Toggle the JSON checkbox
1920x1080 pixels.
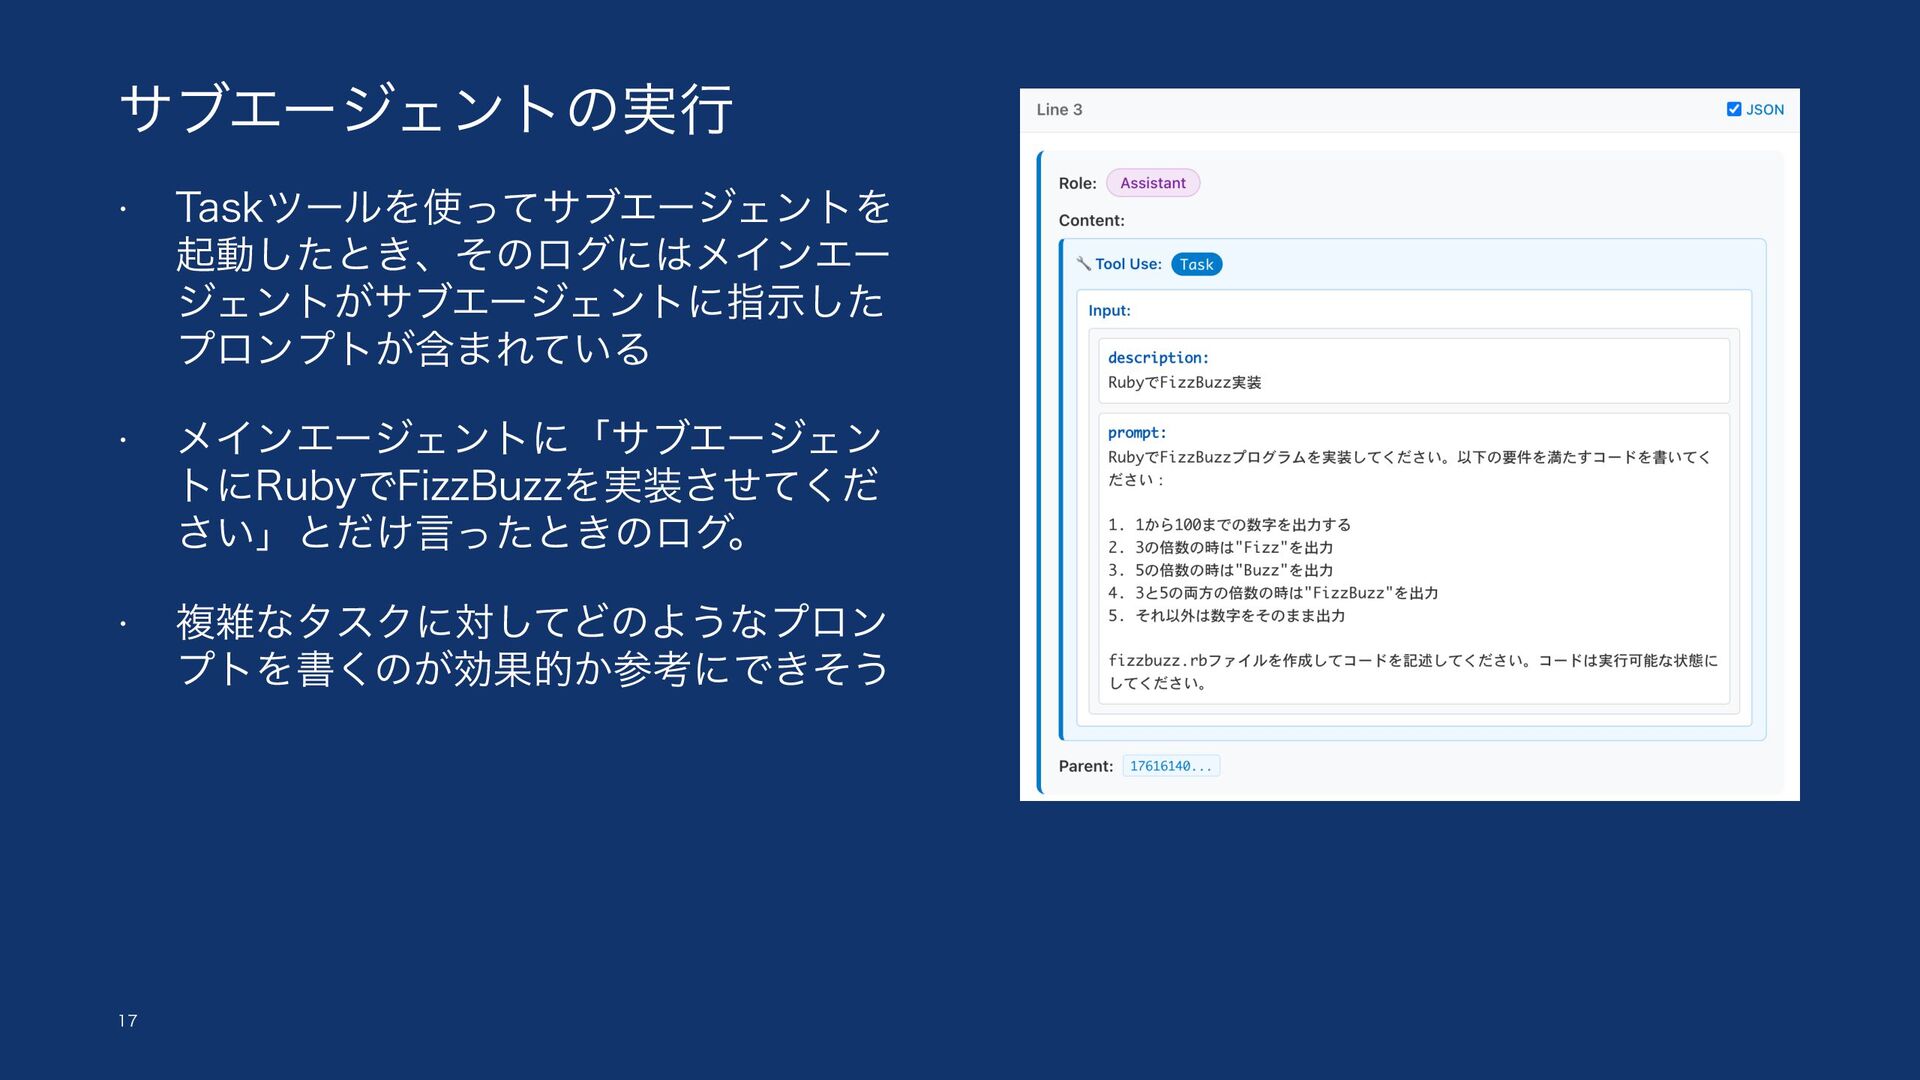point(1734,109)
